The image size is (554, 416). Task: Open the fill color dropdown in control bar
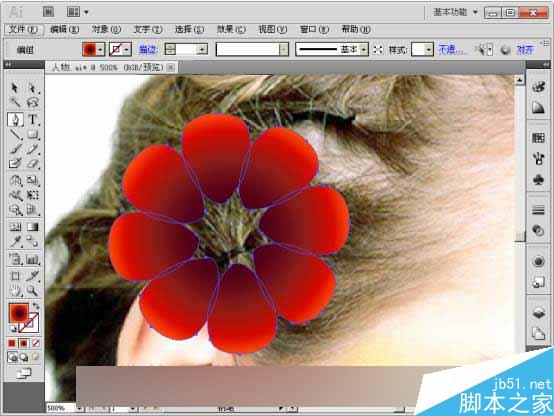click(100, 49)
